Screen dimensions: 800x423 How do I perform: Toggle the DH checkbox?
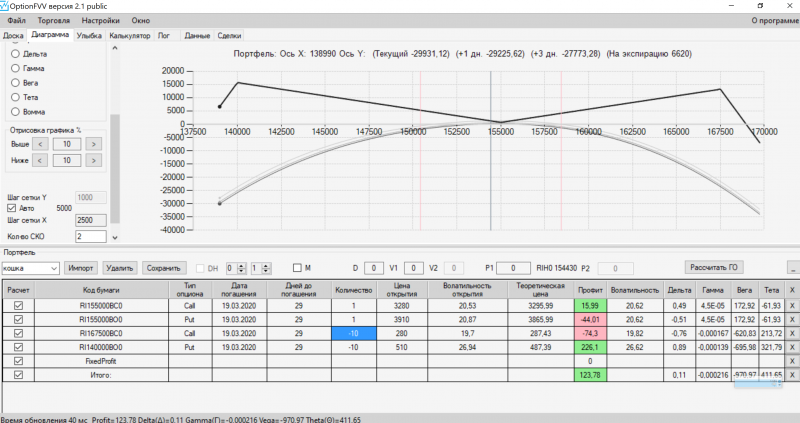pyautogui.click(x=200, y=268)
